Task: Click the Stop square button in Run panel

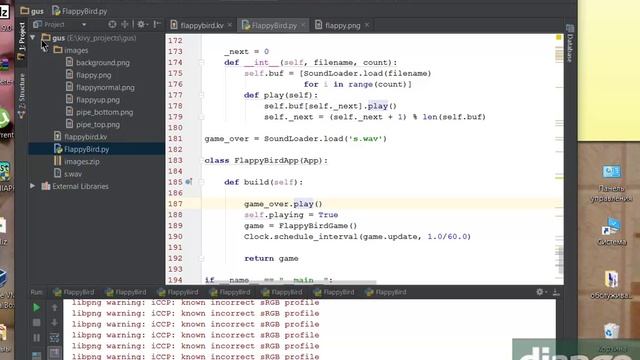Action: coord(36,322)
